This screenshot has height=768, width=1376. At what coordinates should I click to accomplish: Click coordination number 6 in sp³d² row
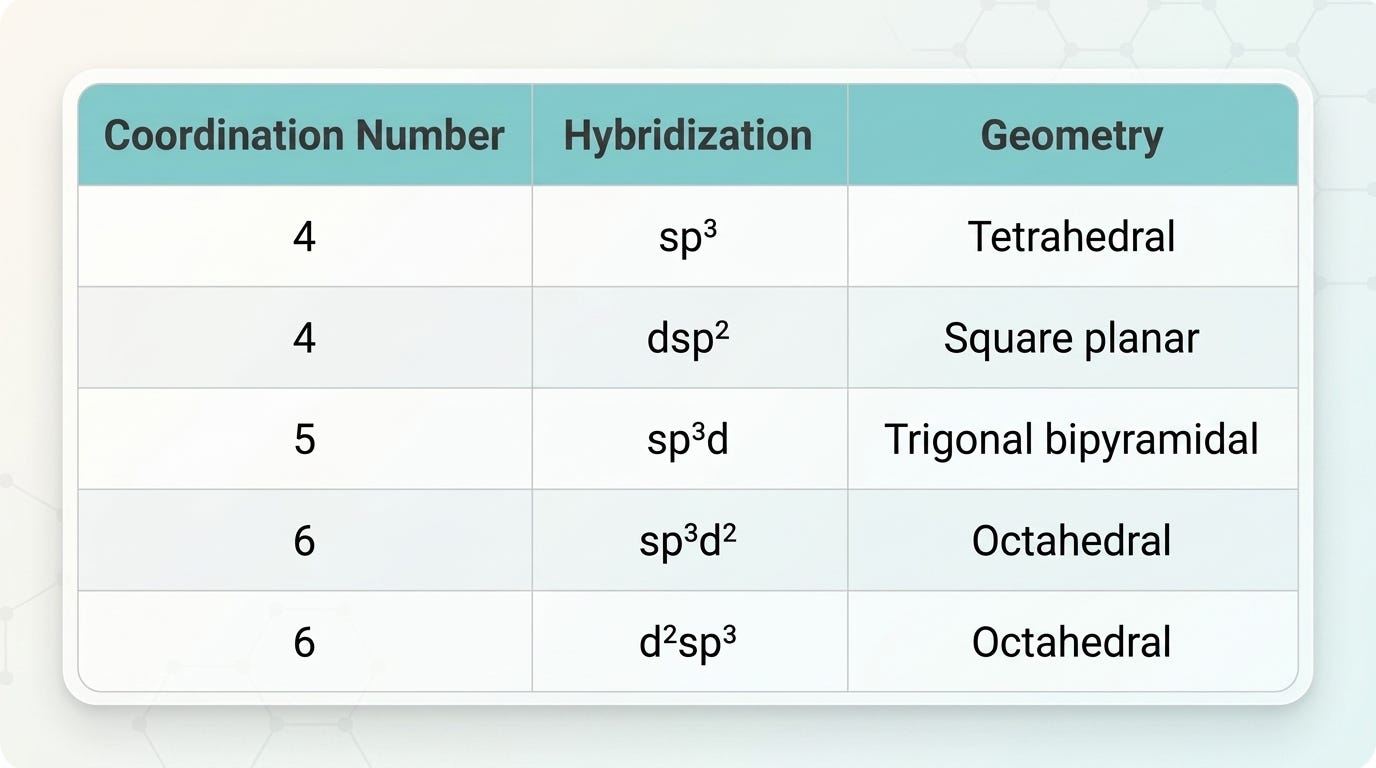304,541
